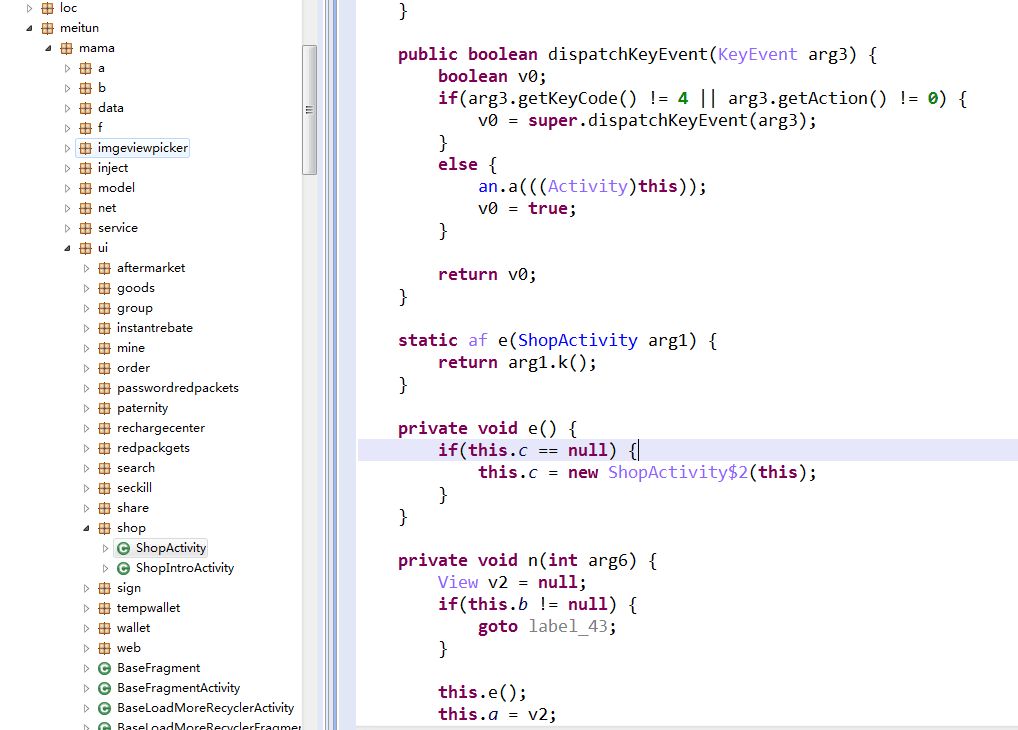Viewport: 1018px width, 730px height.
Task: Click the 'af' return type reference
Action: coord(478,340)
